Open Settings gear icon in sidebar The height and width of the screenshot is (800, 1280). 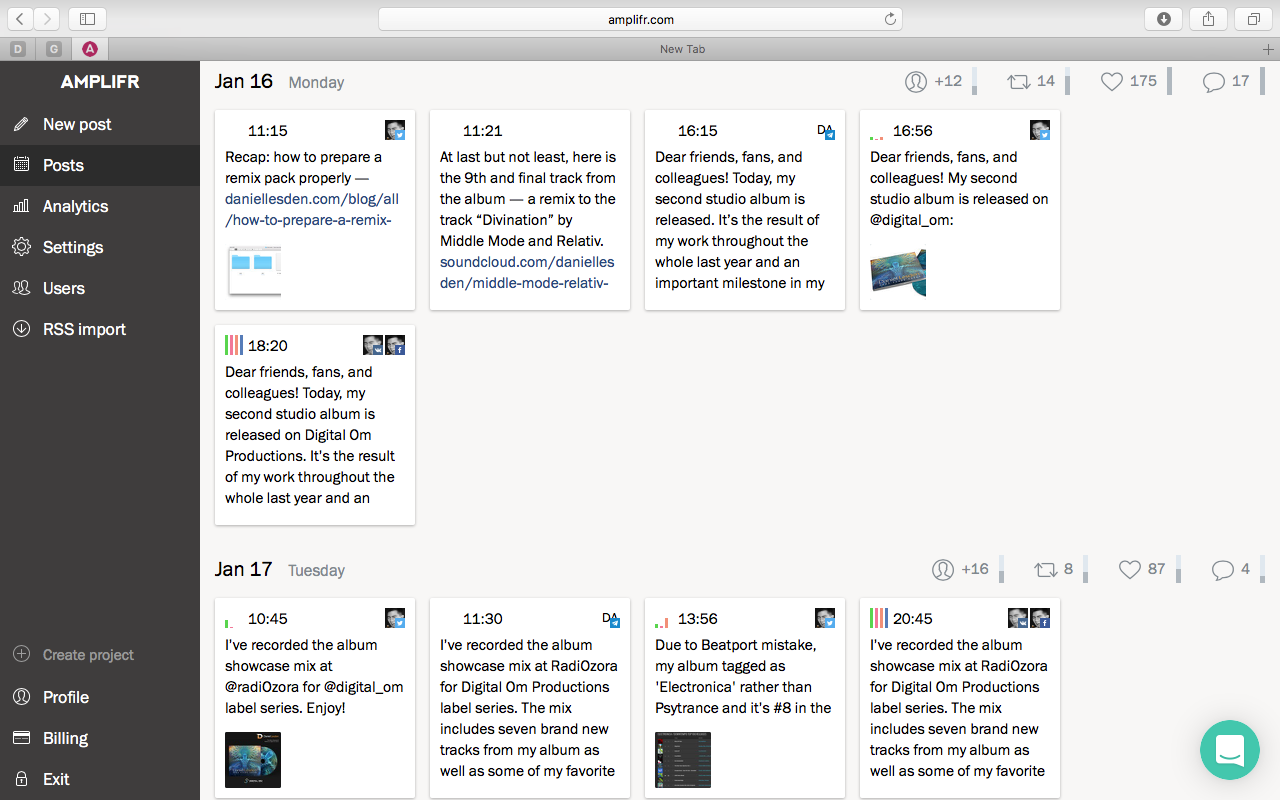pos(20,247)
